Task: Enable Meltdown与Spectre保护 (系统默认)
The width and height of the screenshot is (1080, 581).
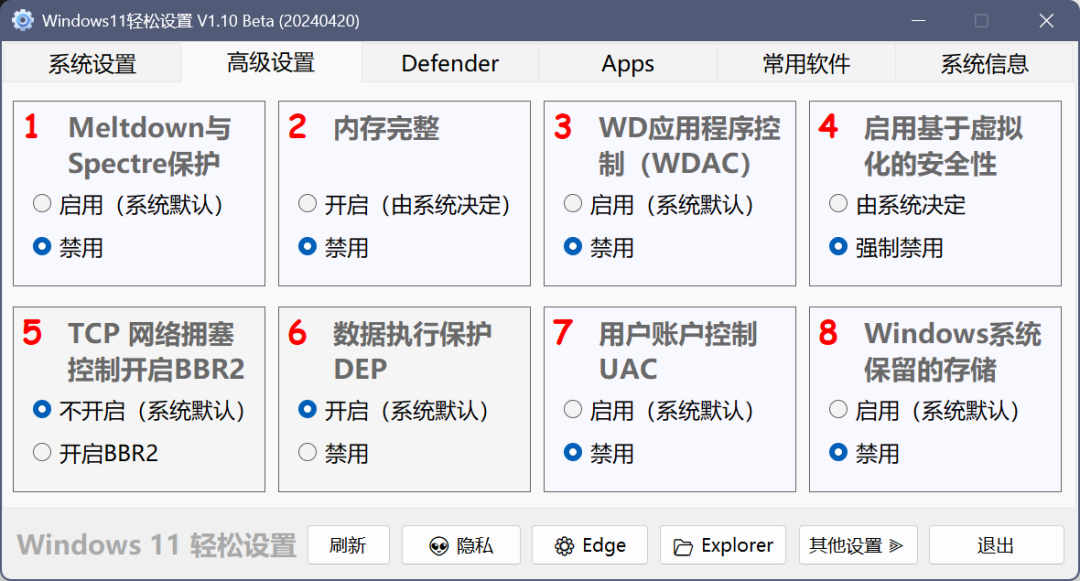Action: [x=42, y=204]
